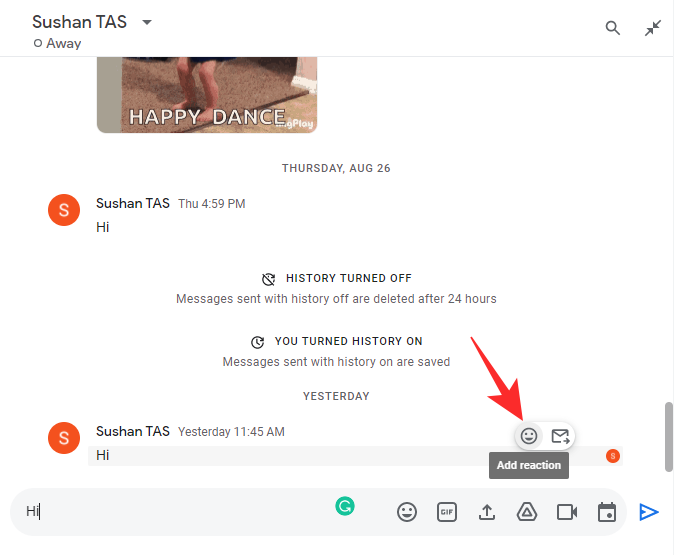This screenshot has height=555, width=677.
Task: Click the Away status label
Action: click(63, 43)
